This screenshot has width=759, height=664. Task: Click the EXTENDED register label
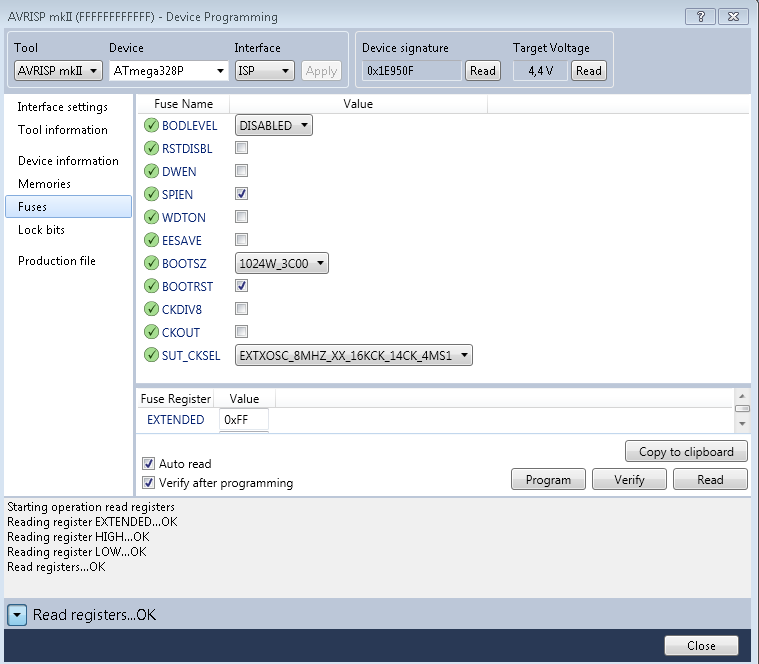pos(176,420)
